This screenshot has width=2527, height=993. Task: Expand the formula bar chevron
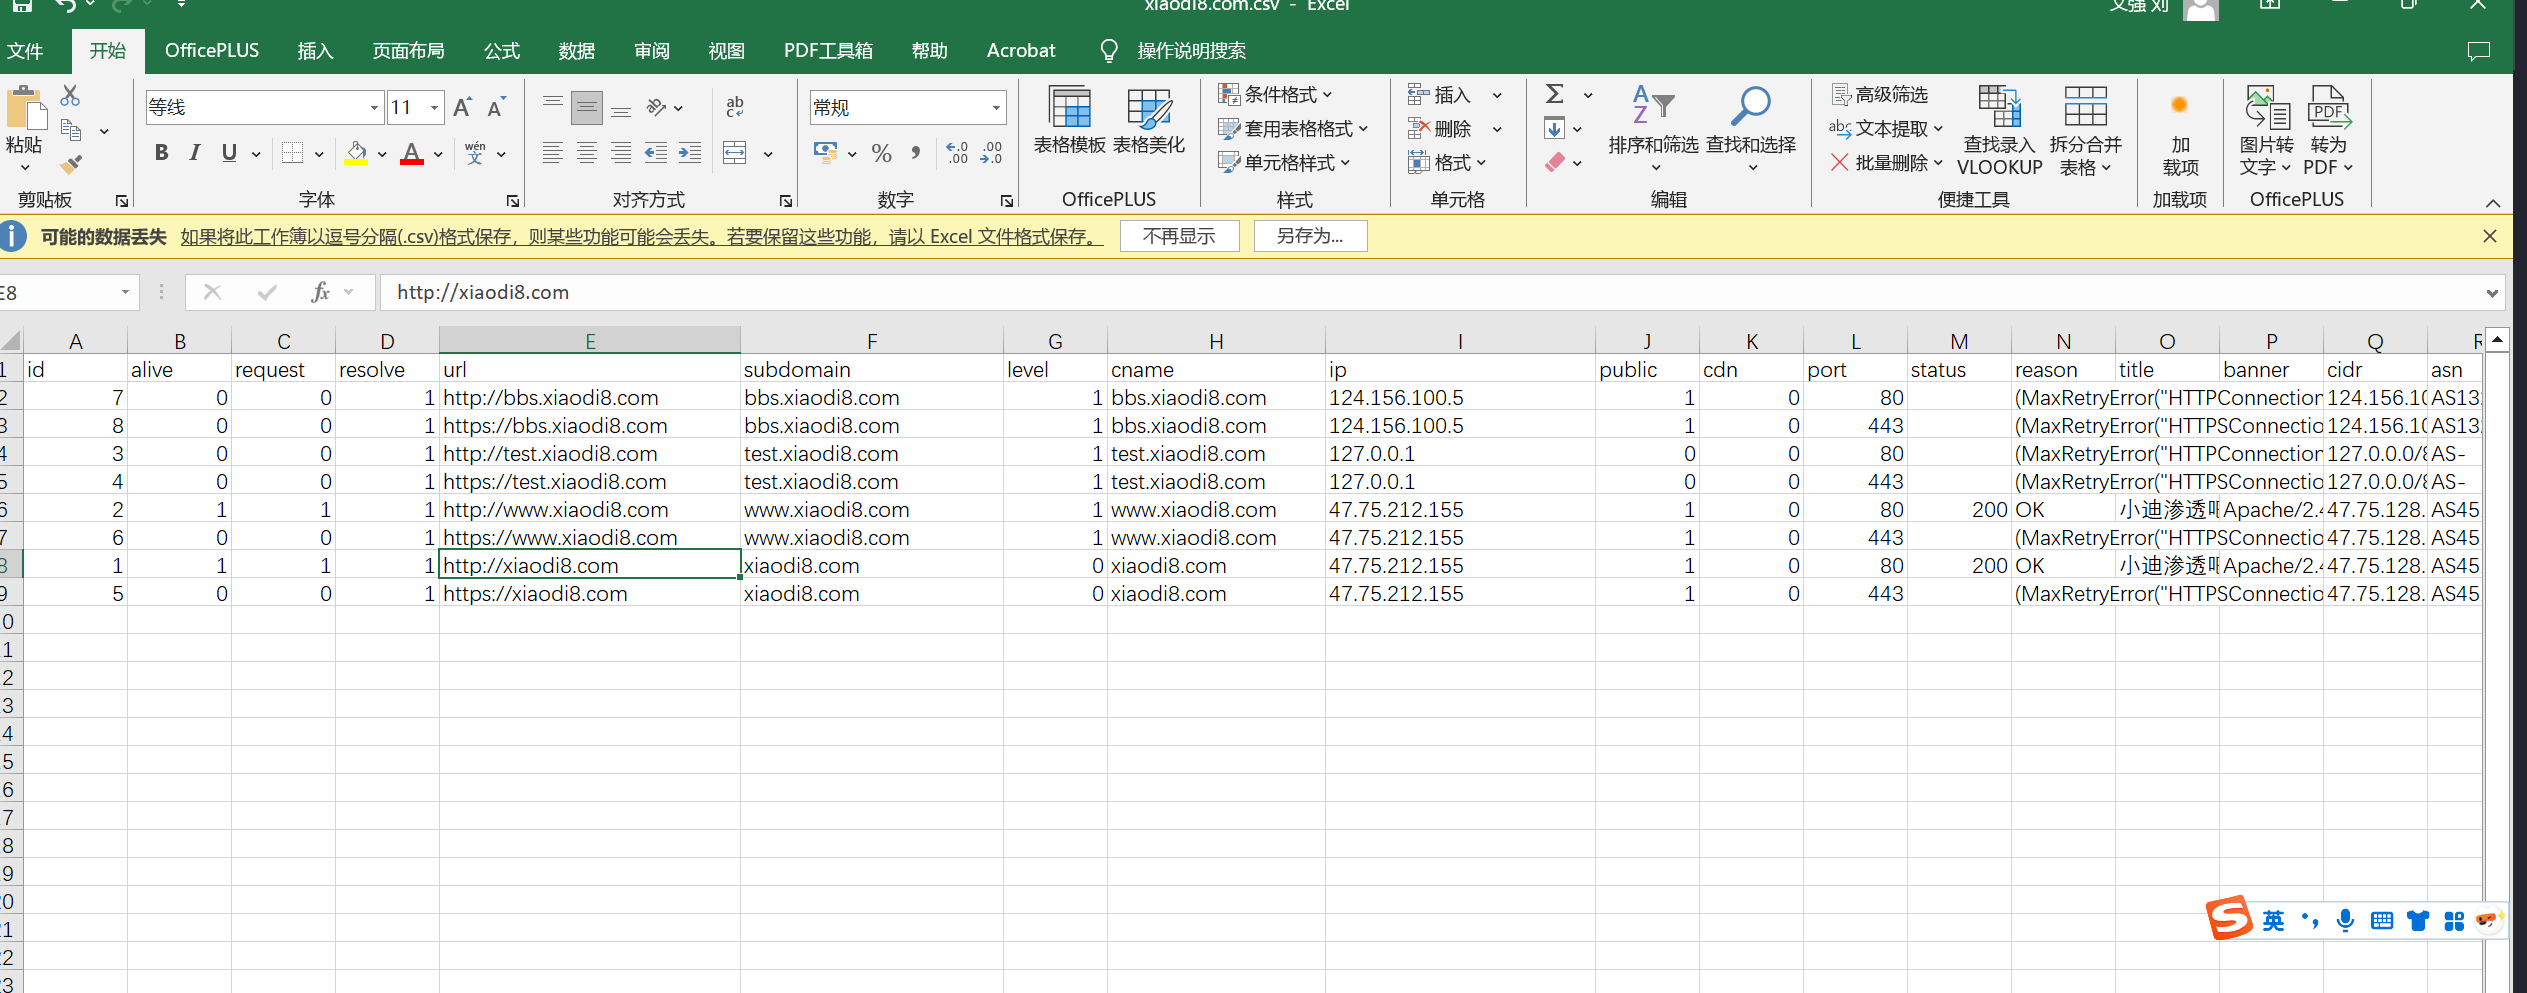click(x=2491, y=293)
